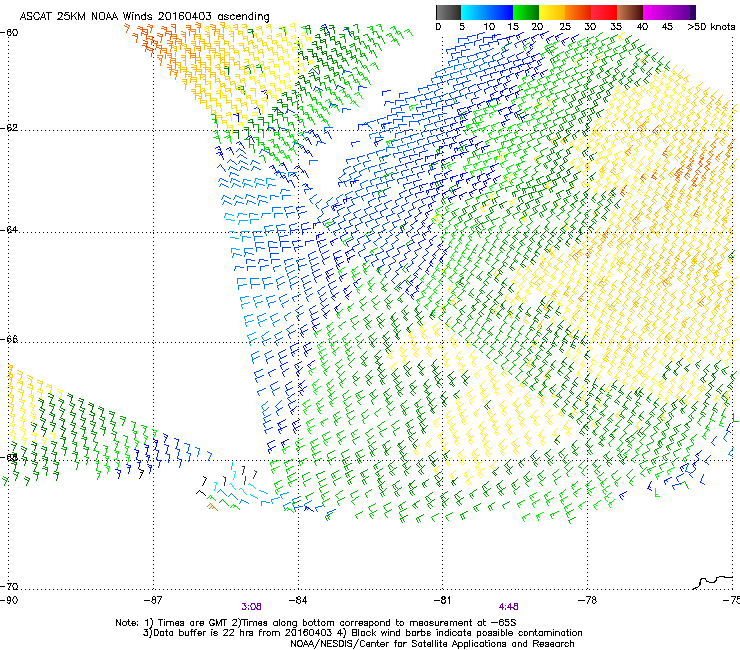Click the yellow 20-25 knots legend segment
Image resolution: width=740 pixels, height=650 pixels.
click(552, 12)
